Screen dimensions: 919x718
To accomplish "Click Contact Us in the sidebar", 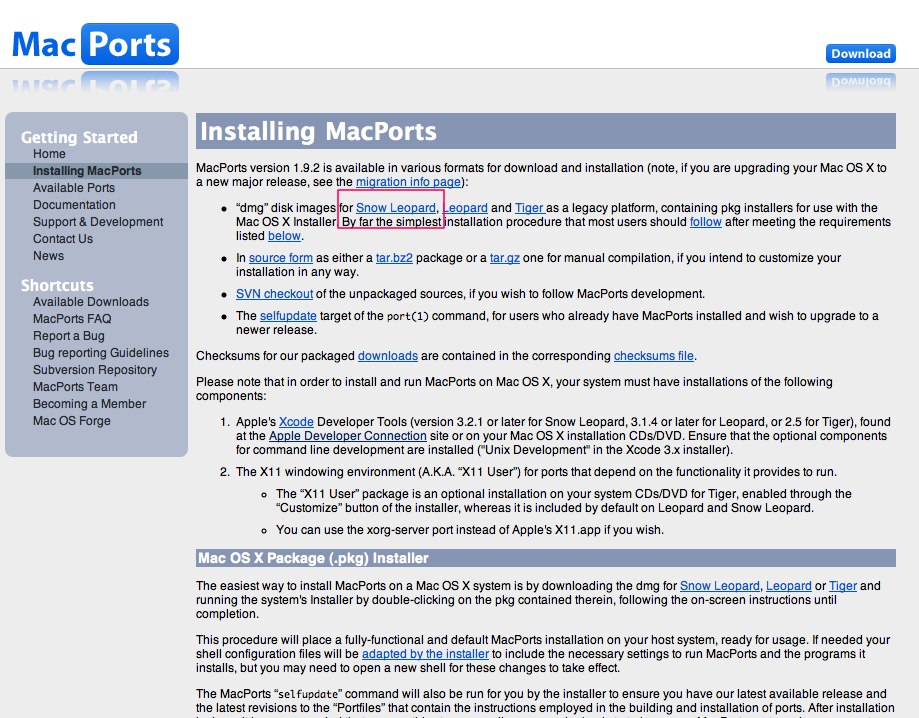I will pos(63,239).
